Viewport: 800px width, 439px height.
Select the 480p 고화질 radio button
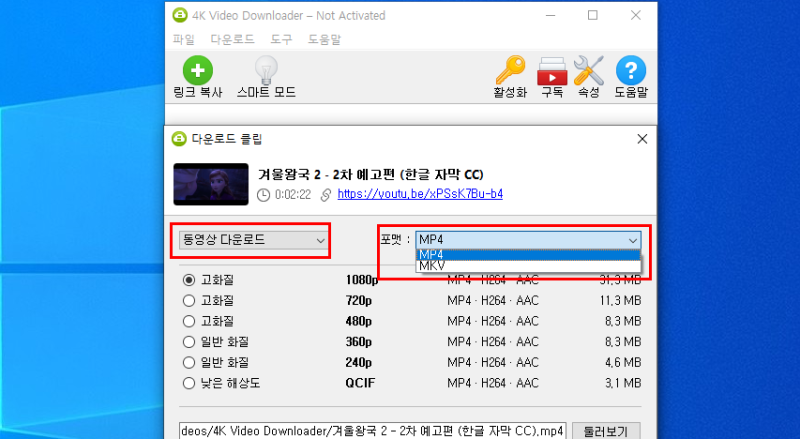click(189, 321)
